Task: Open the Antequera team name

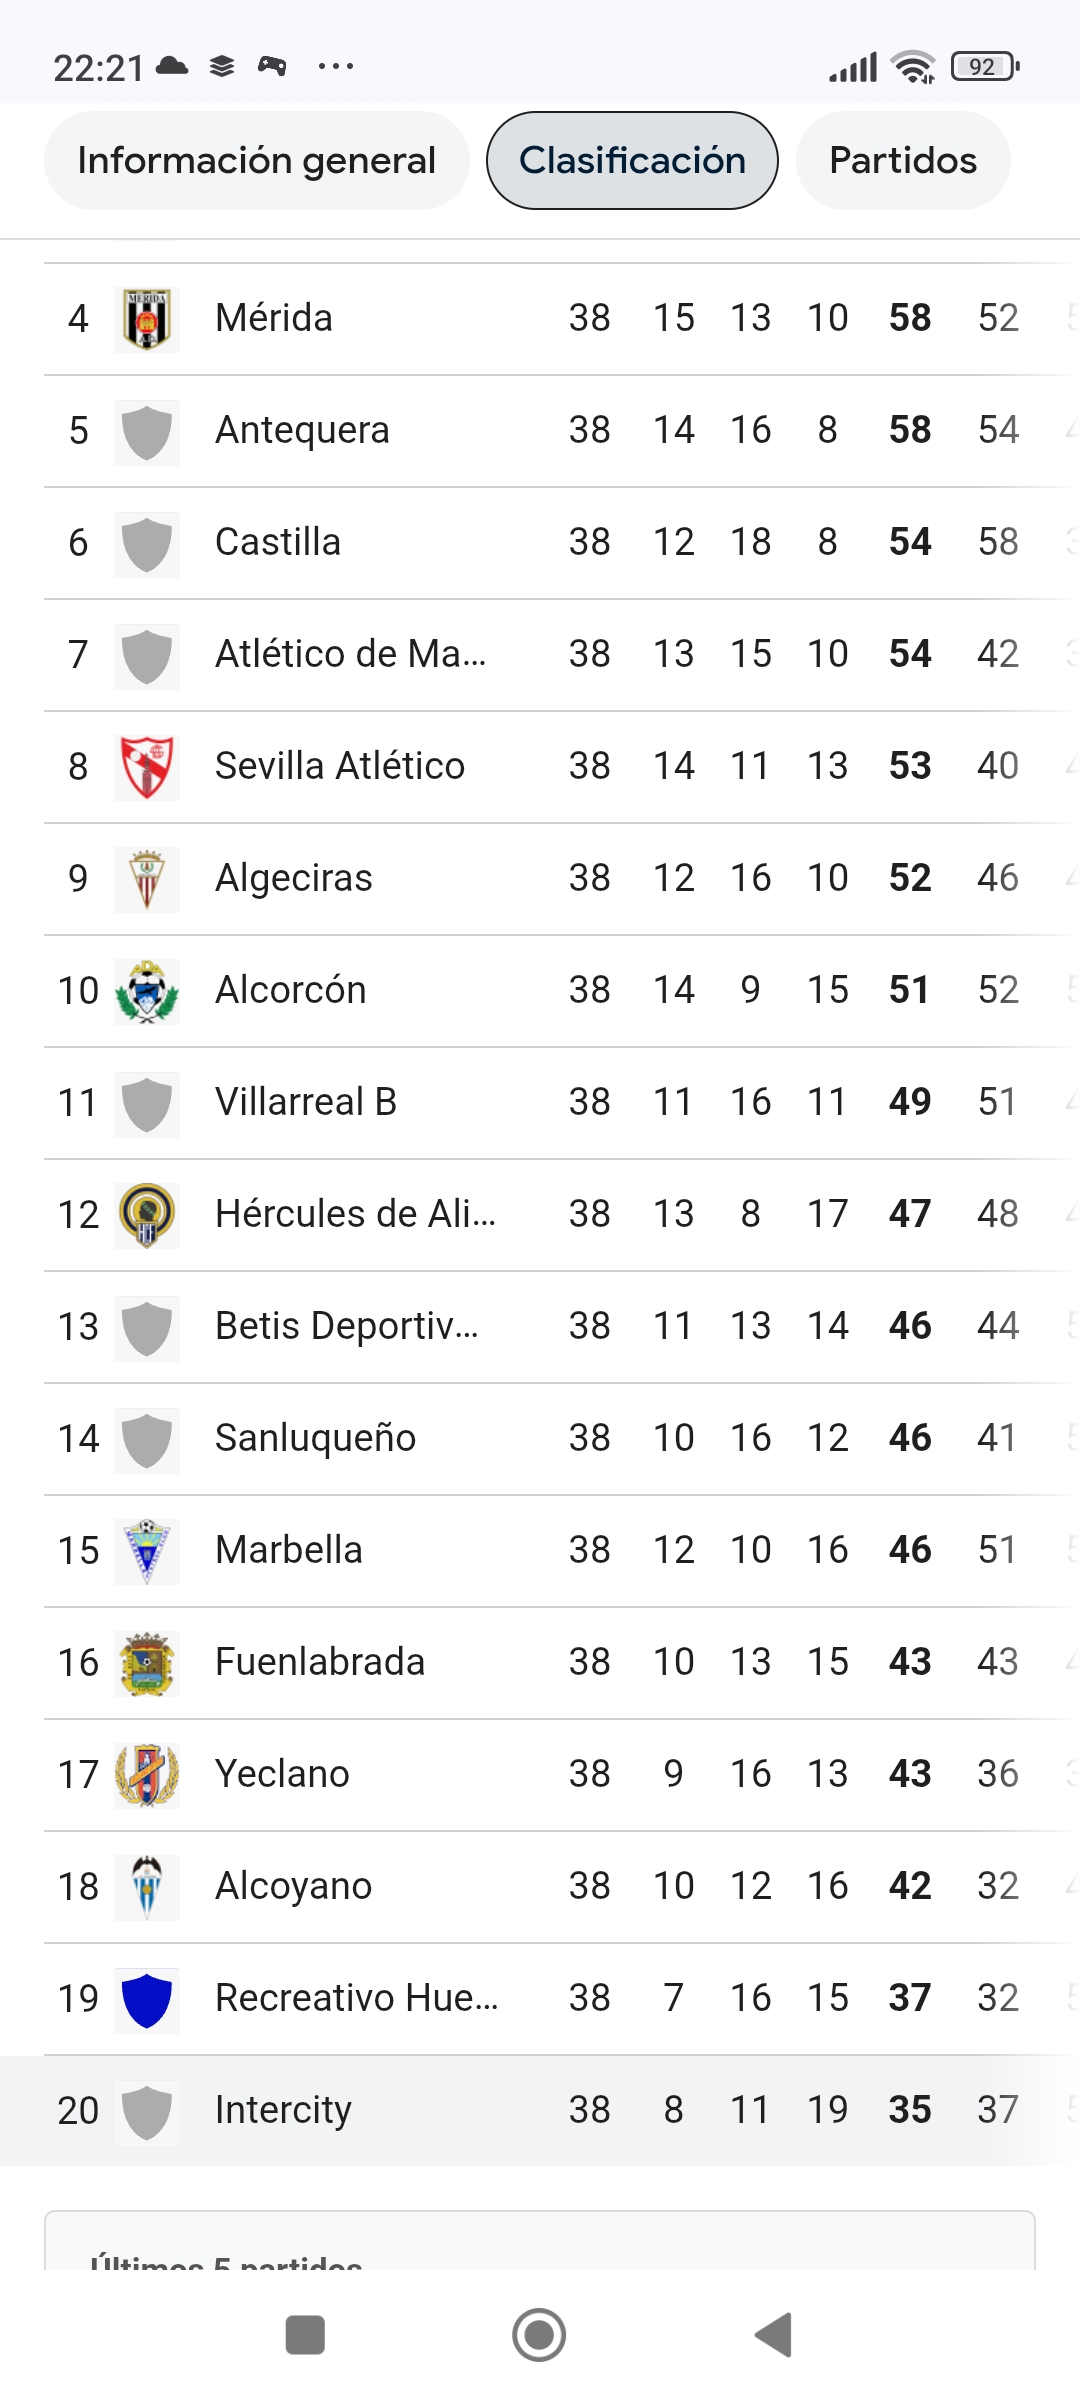Action: 302,430
